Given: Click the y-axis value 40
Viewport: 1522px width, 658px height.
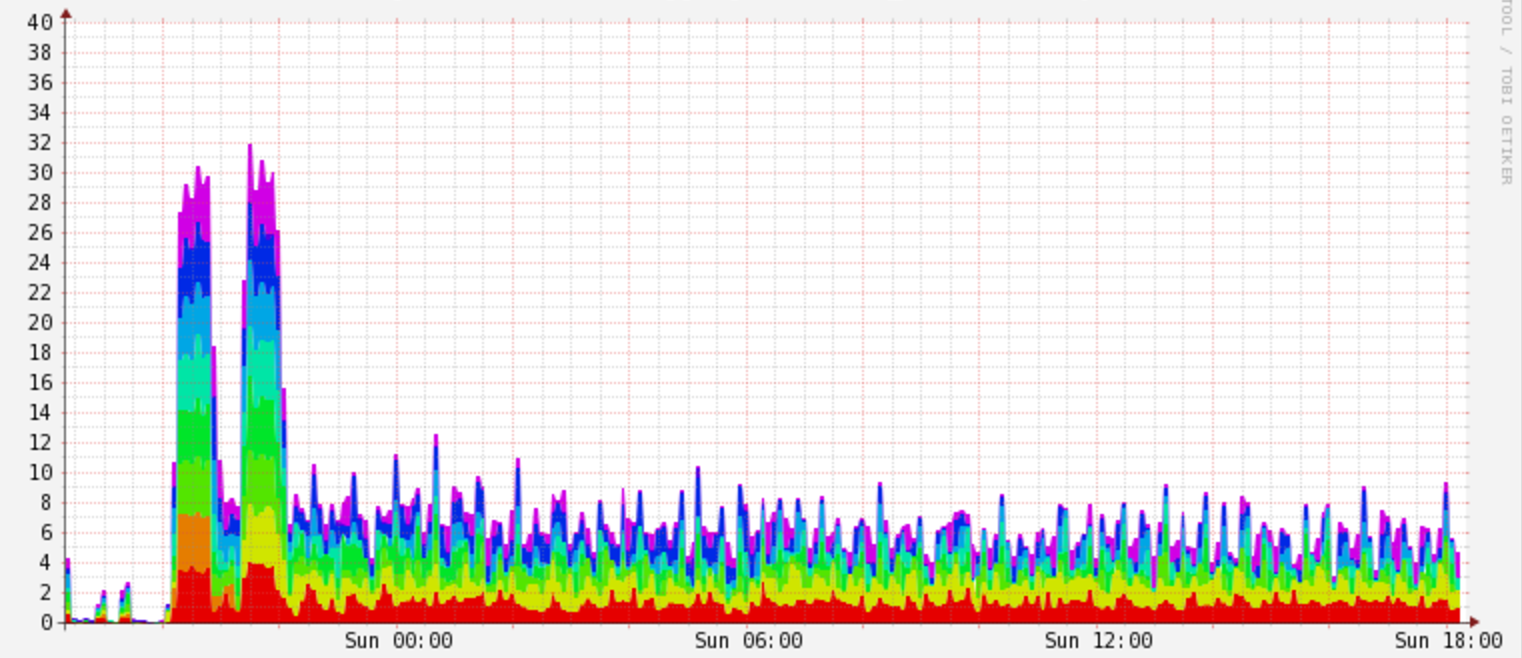Looking at the screenshot, I should 39,22.
